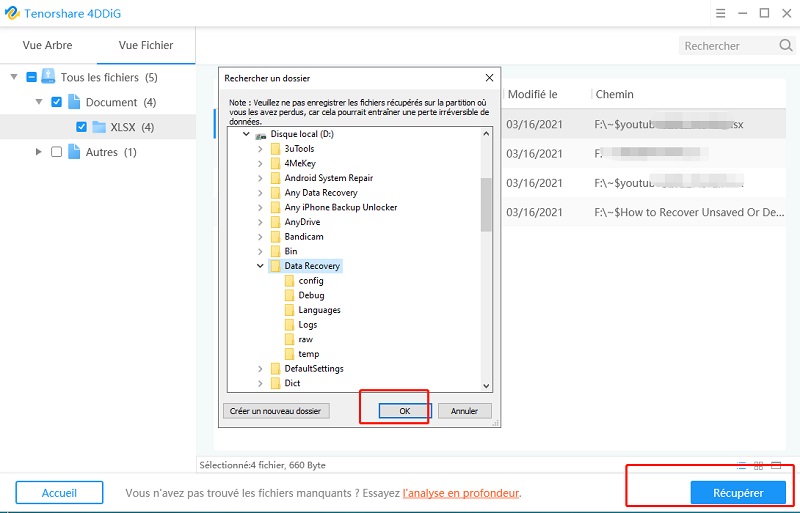Select XLSX (4) tree label

click(132, 127)
